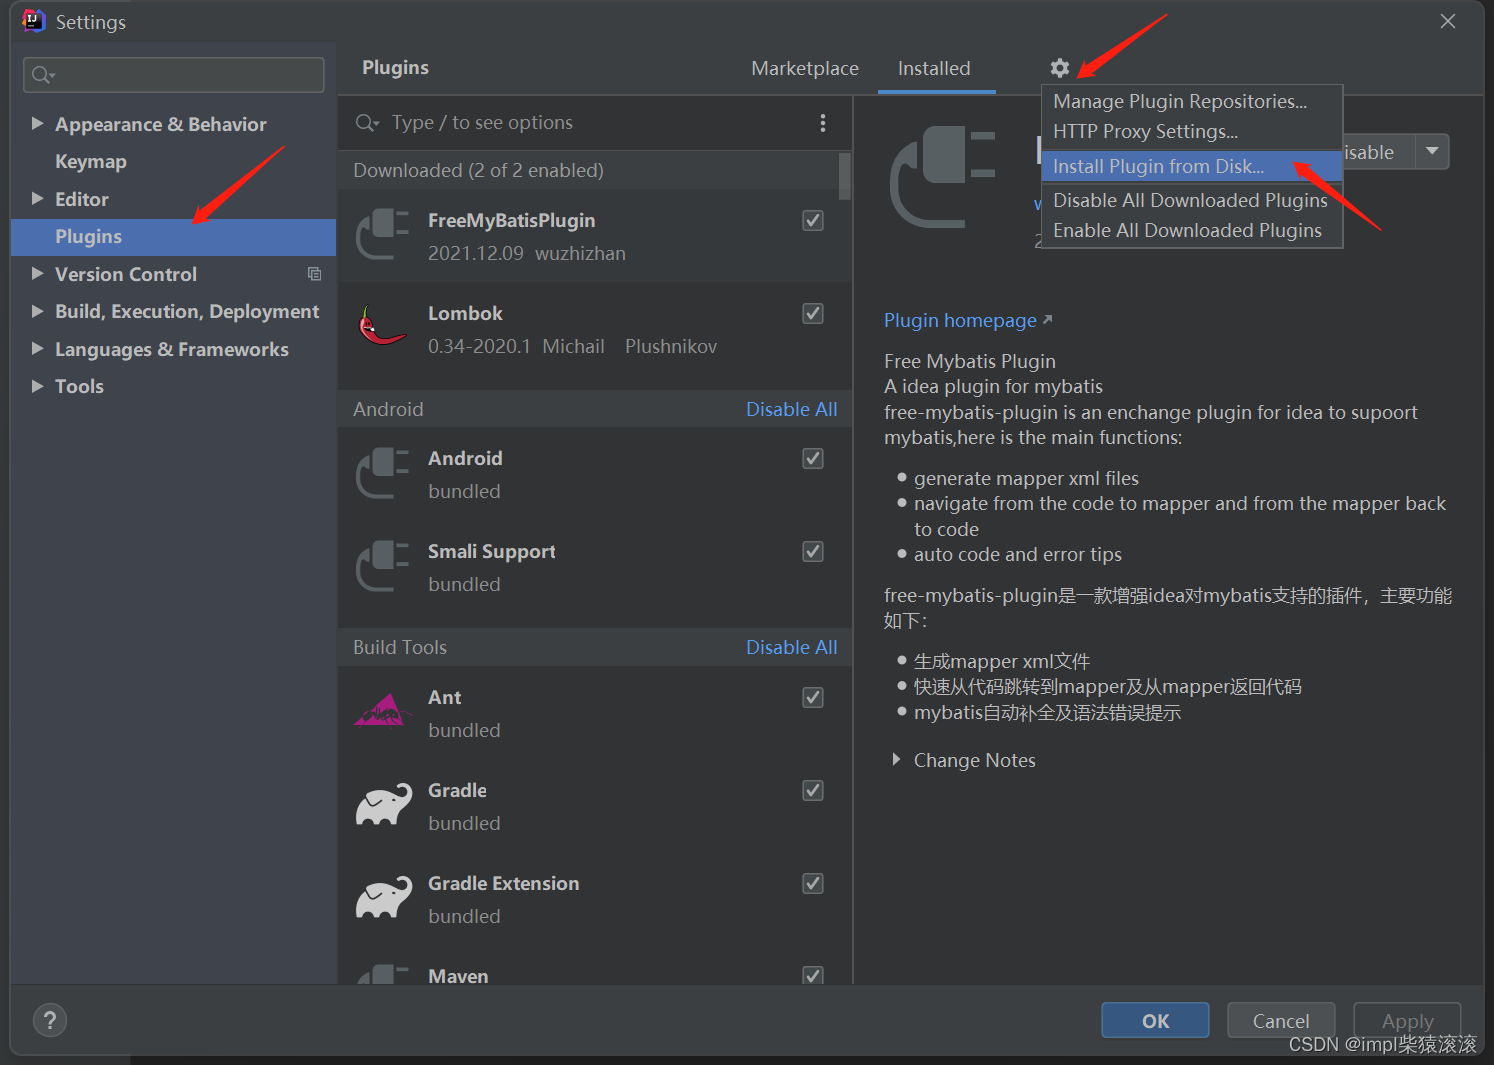Click the plugin list scrollbar thumb

845,176
